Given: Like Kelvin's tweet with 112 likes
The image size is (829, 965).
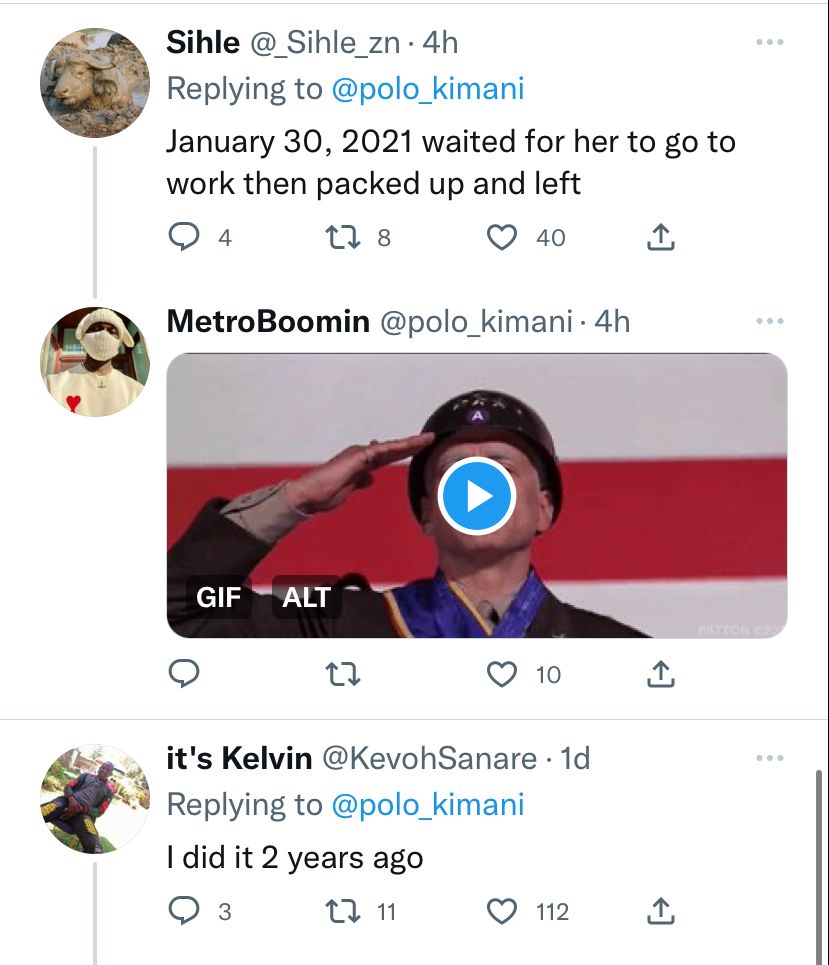Looking at the screenshot, I should pos(502,911).
